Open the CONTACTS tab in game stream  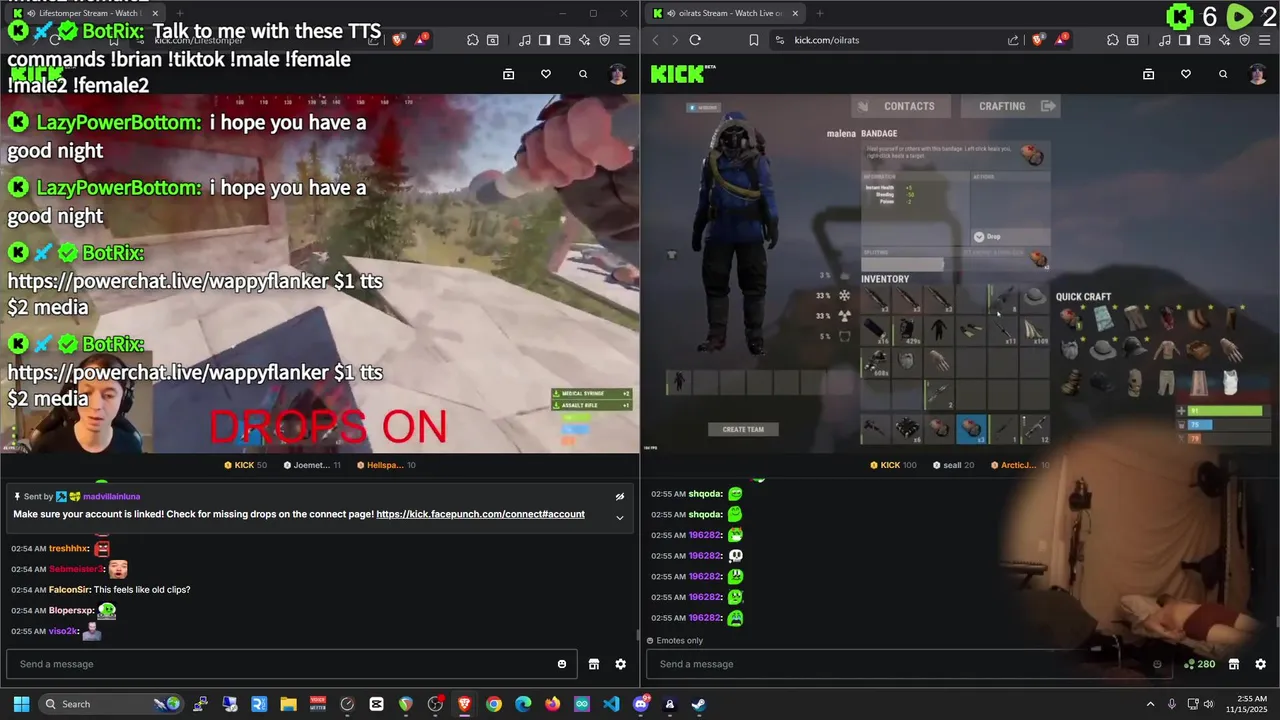click(x=900, y=106)
